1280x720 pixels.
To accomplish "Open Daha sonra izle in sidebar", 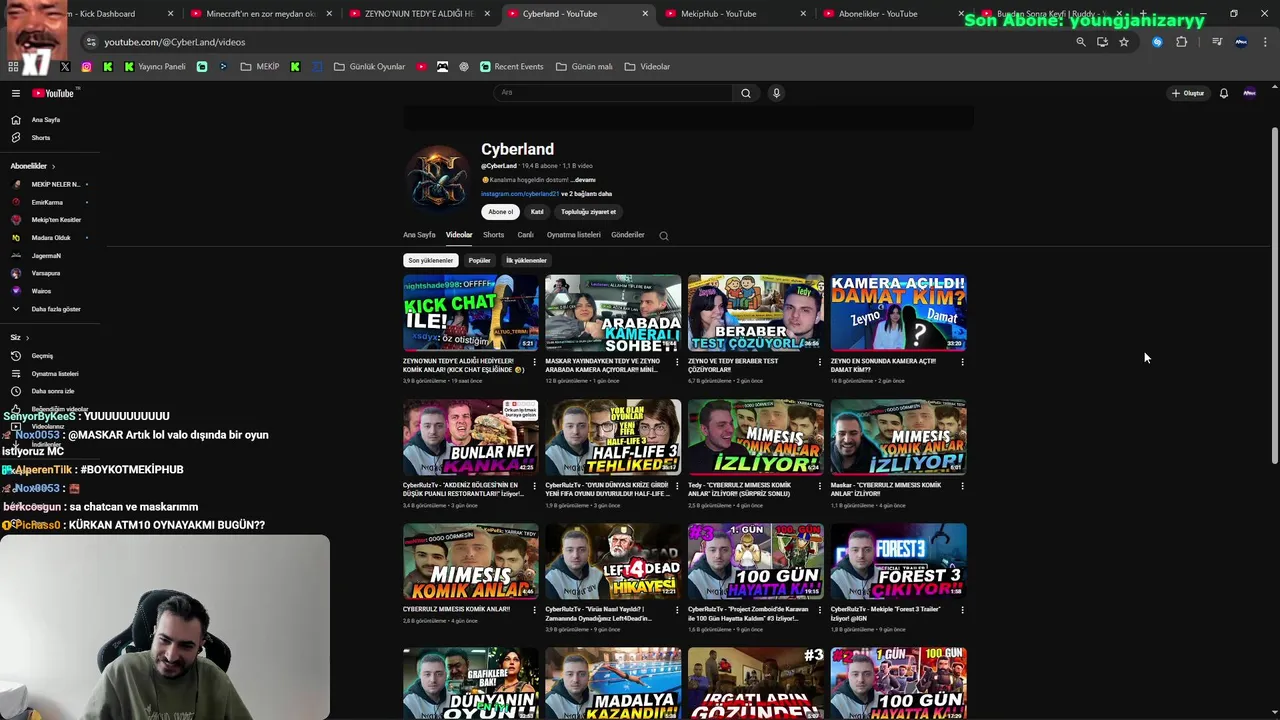I will point(52,391).
